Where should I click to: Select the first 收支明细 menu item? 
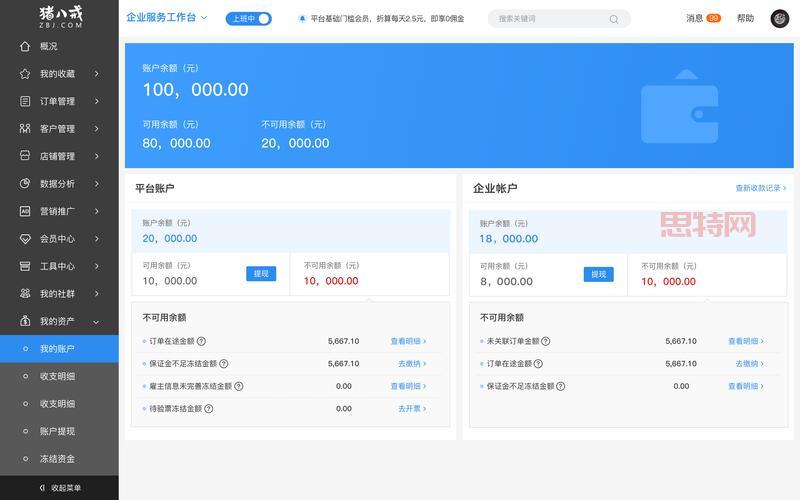(59, 377)
